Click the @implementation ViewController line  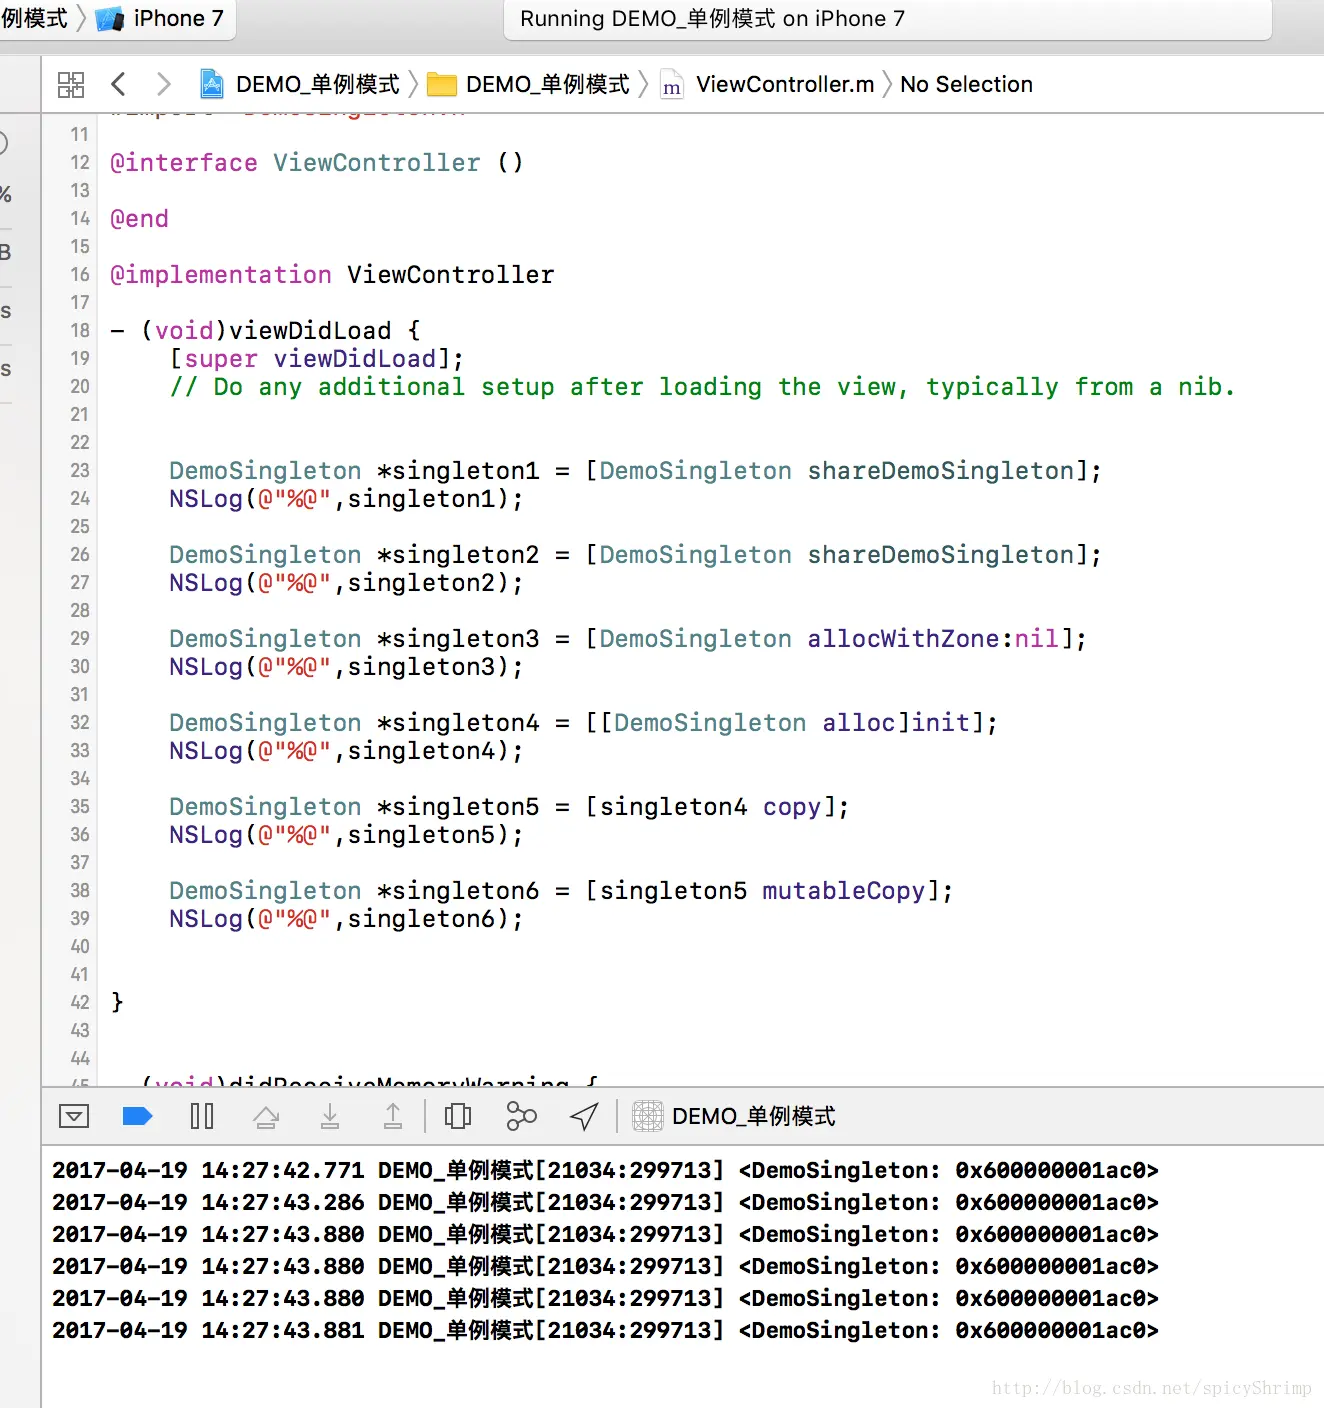click(332, 274)
